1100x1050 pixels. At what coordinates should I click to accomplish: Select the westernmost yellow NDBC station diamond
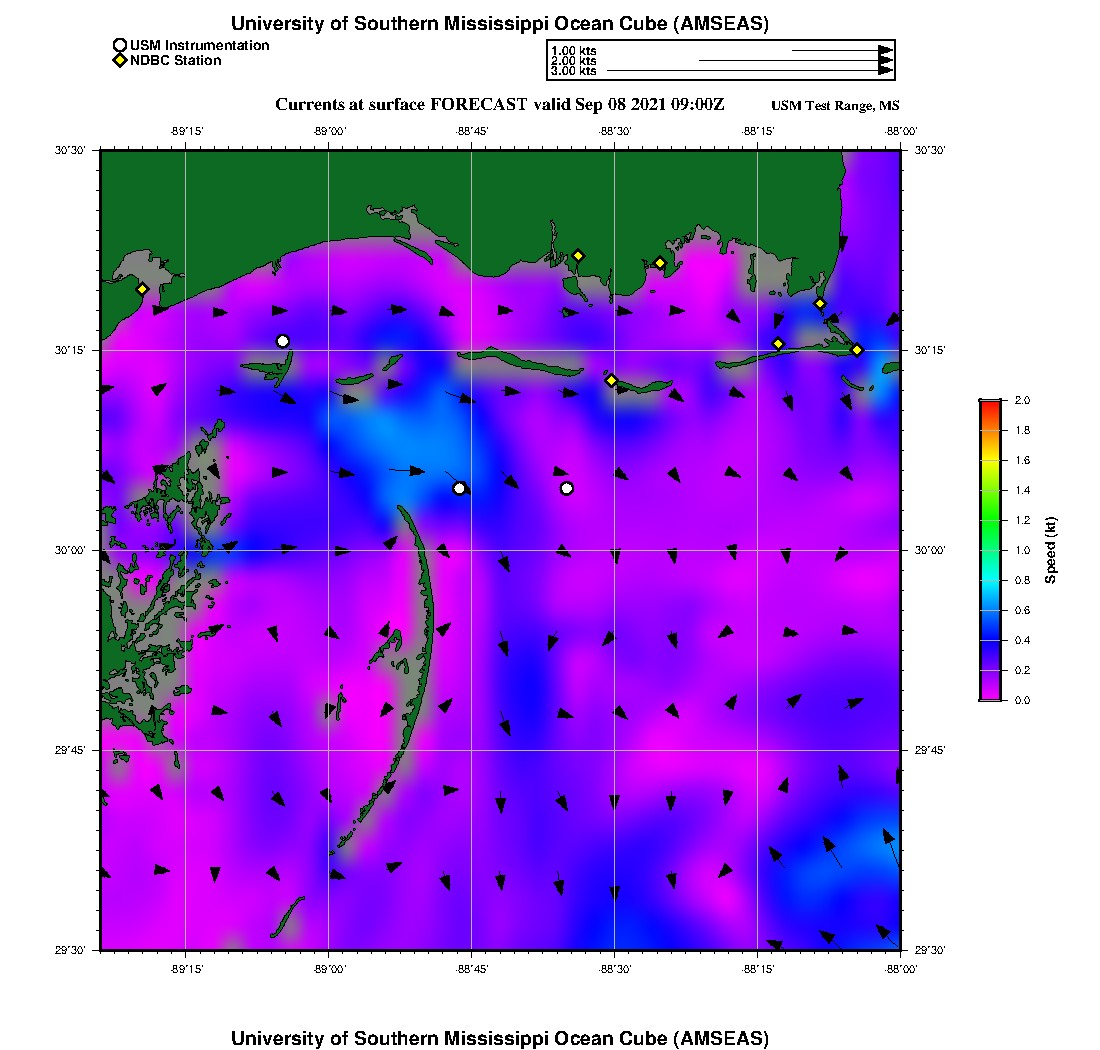click(143, 289)
